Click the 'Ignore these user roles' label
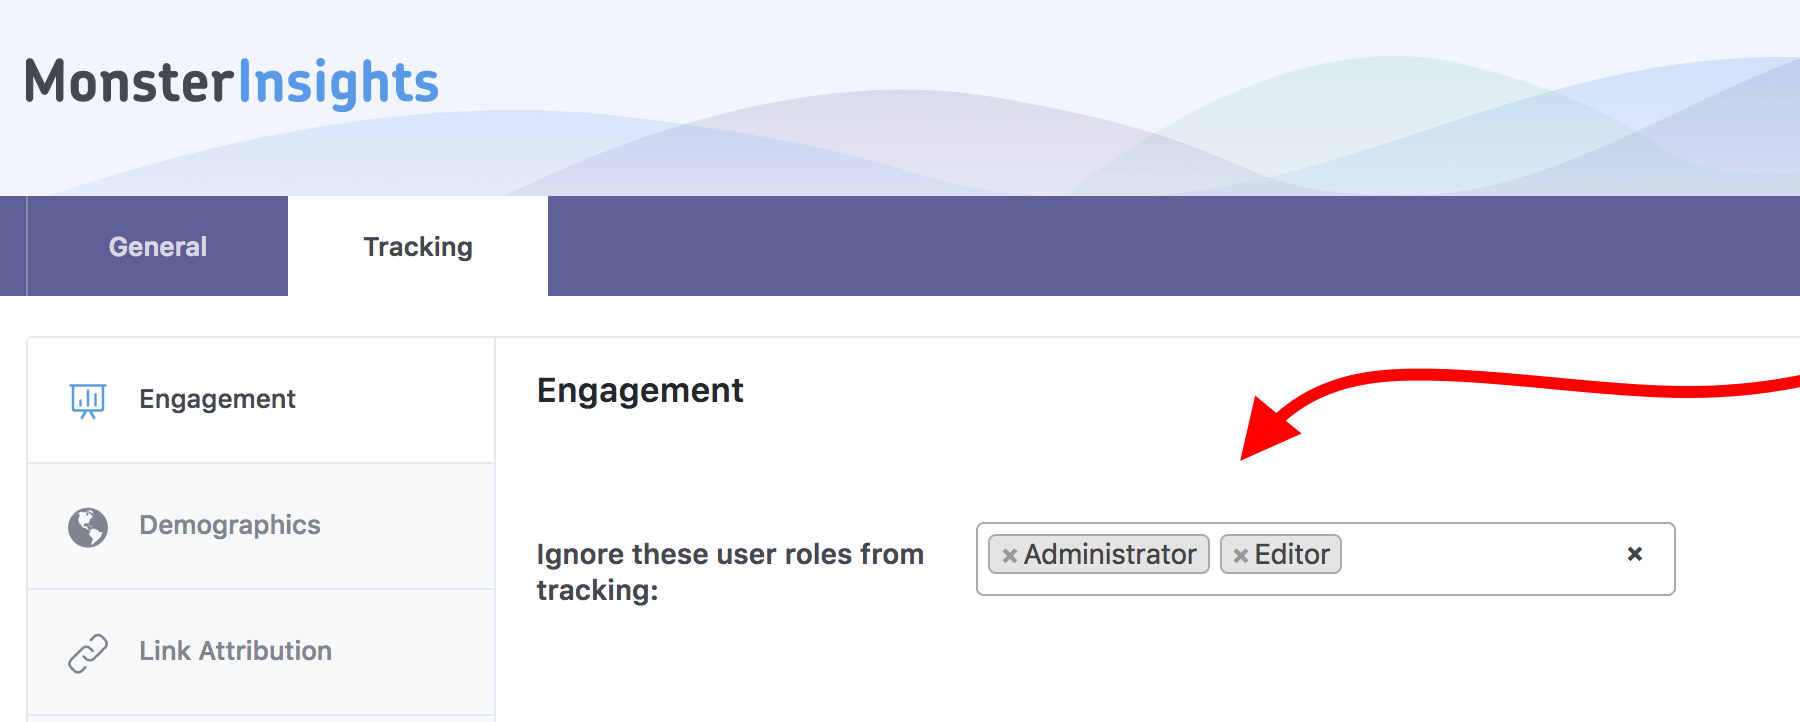The width and height of the screenshot is (1800, 722). point(730,572)
